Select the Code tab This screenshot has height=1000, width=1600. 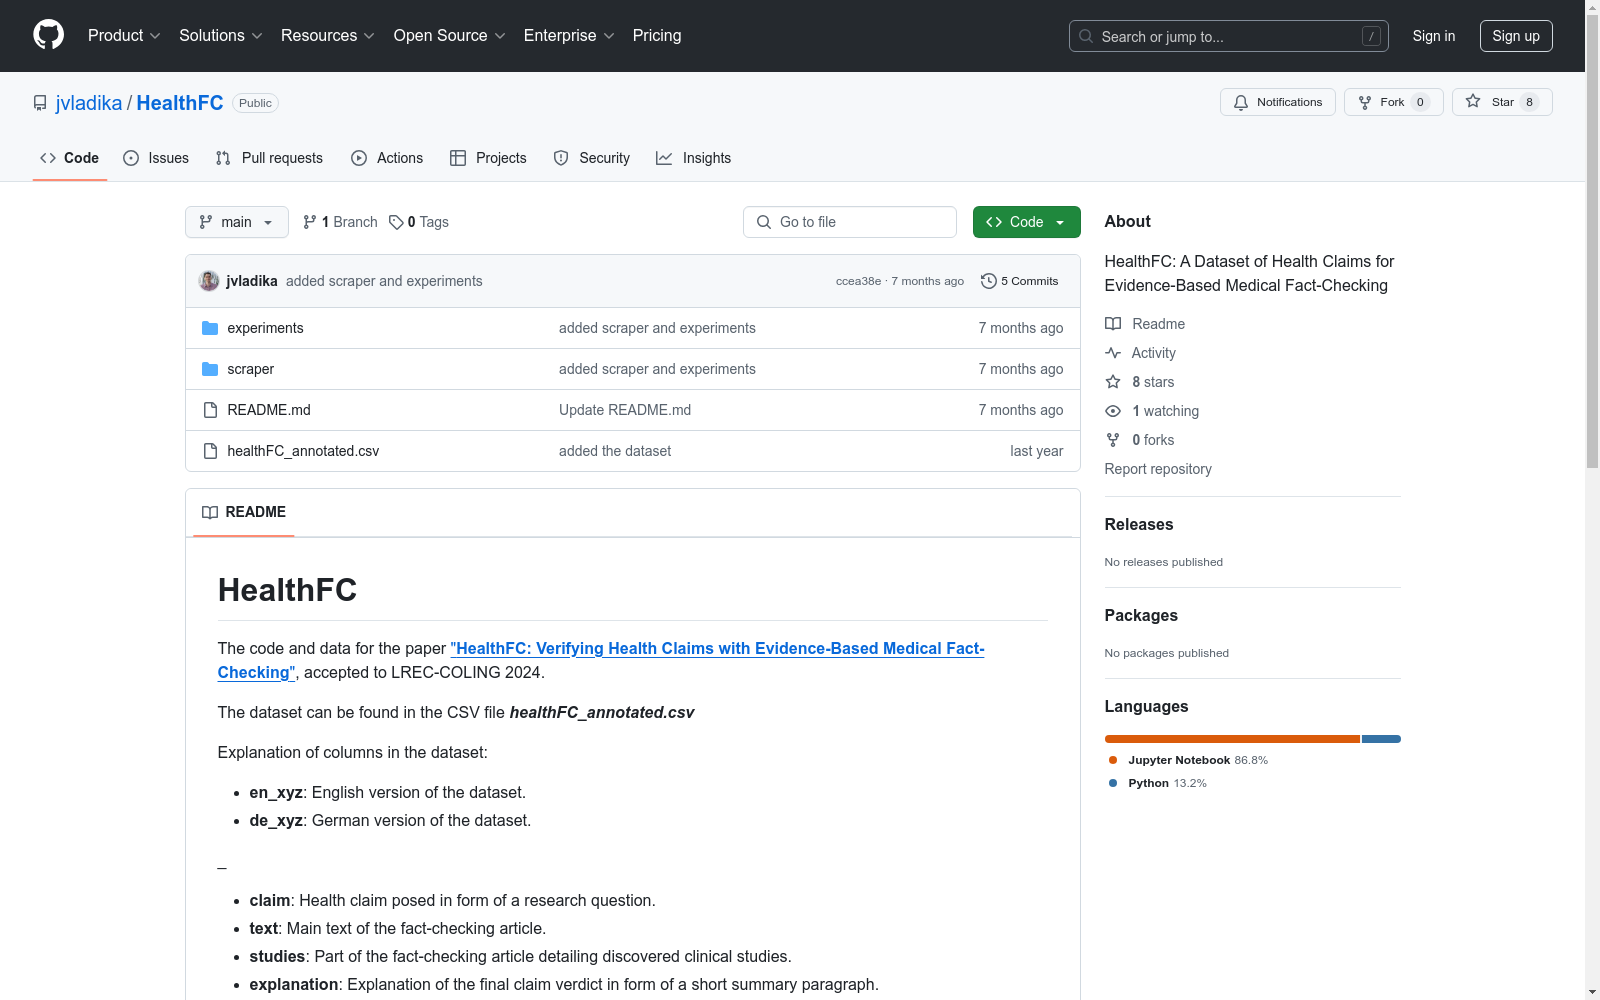click(69, 158)
